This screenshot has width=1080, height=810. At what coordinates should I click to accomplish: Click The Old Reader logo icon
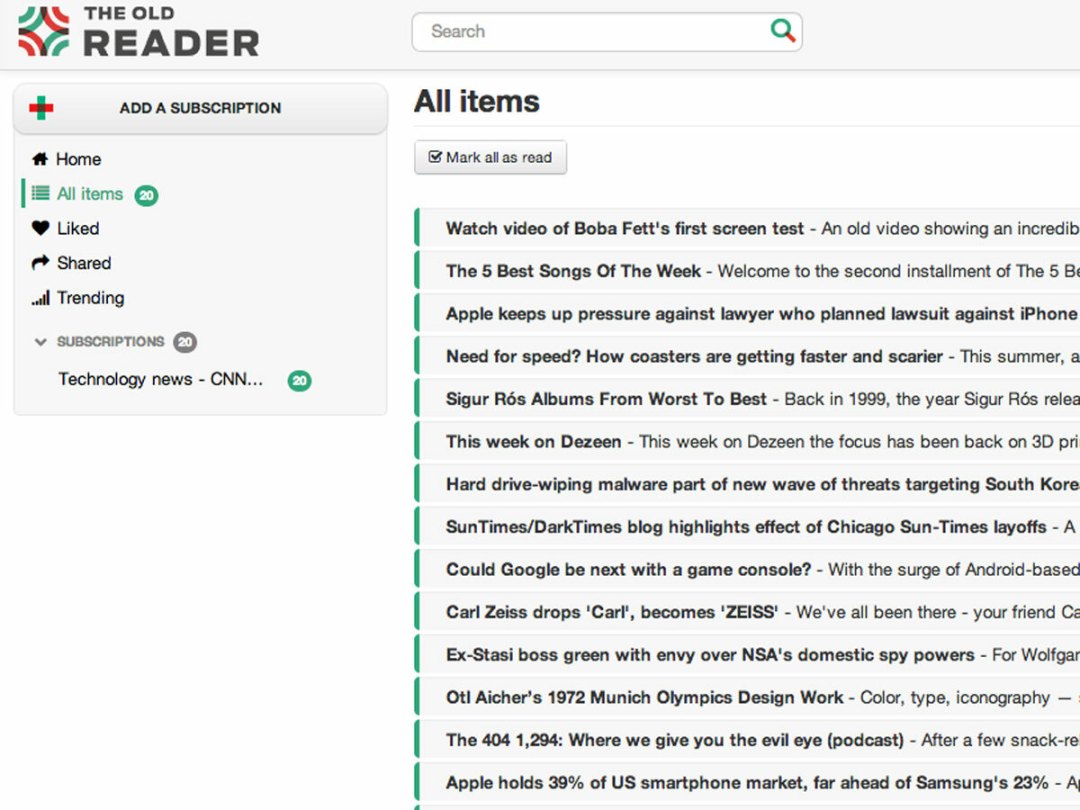coord(43,31)
